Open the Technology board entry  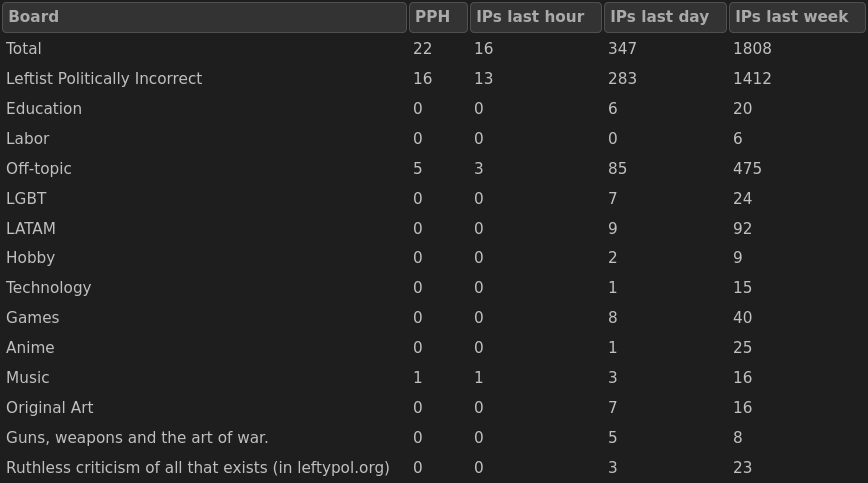pos(49,288)
